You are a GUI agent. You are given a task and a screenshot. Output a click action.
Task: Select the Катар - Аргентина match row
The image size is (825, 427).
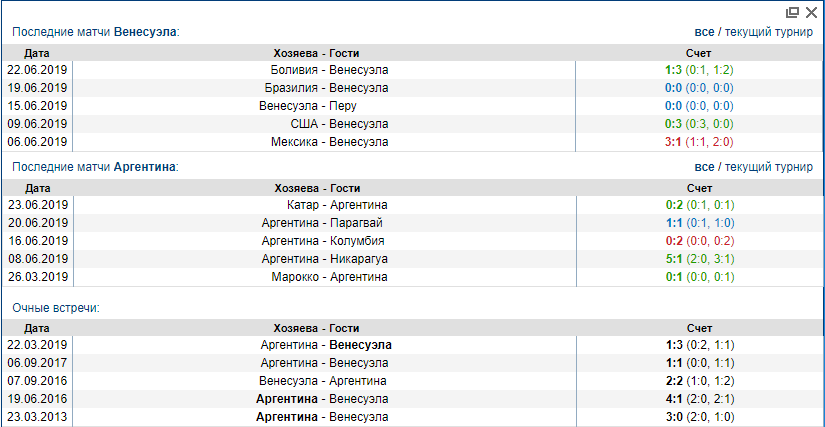329,205
